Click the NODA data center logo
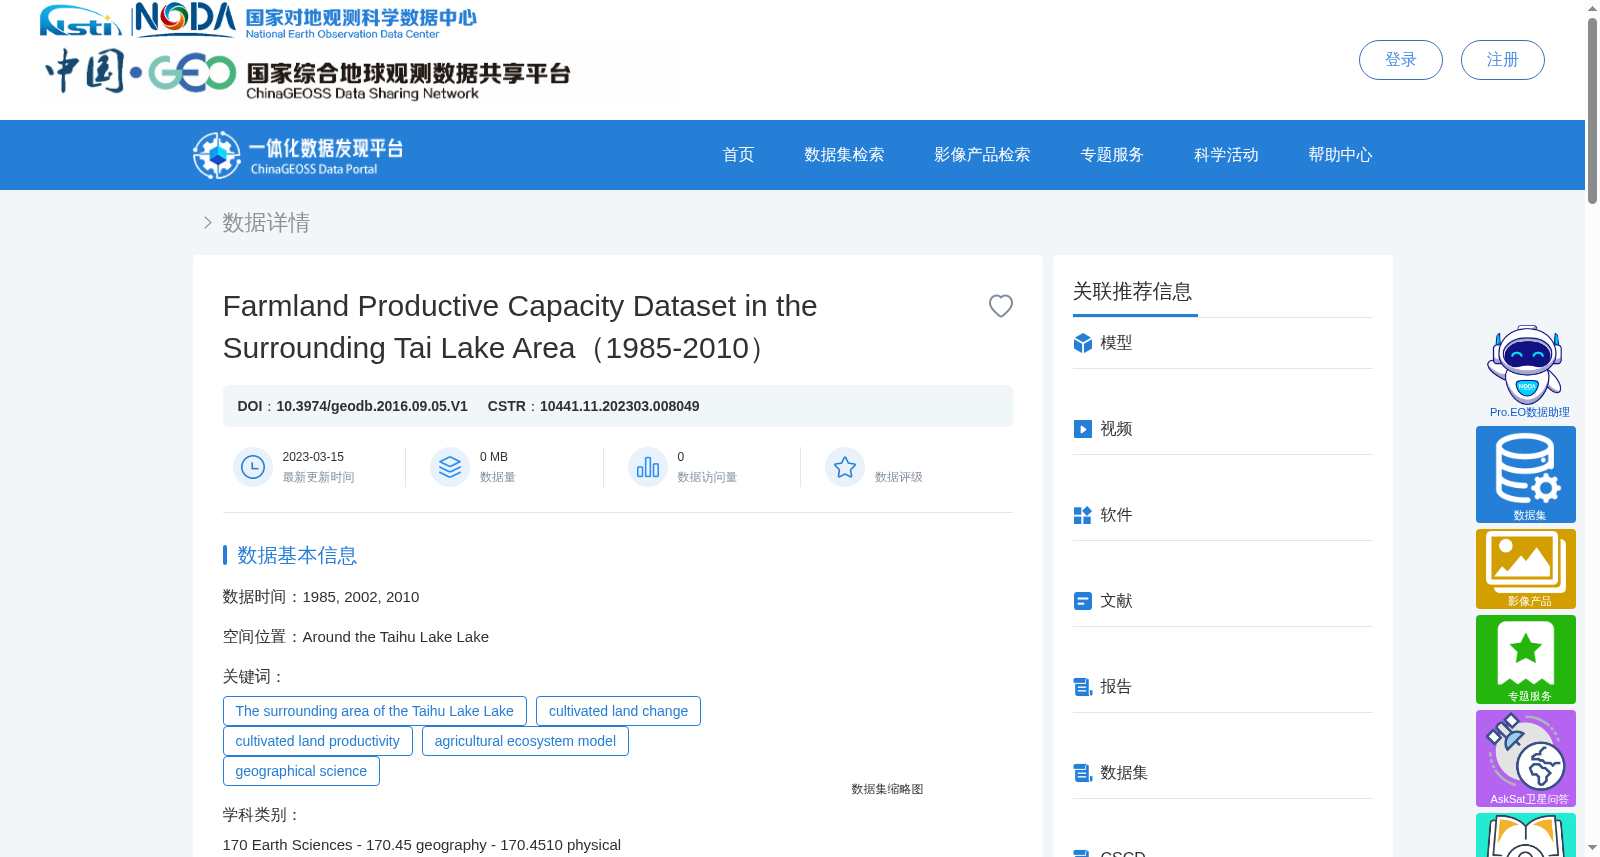Viewport: 1600px width, 857px height. (x=305, y=20)
